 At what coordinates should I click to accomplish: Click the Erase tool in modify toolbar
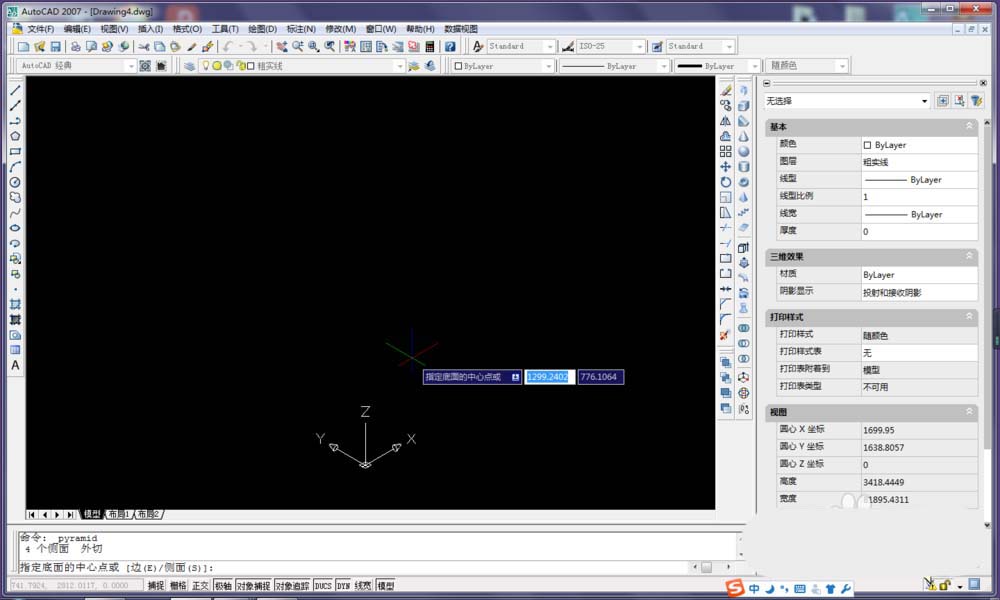(x=726, y=90)
